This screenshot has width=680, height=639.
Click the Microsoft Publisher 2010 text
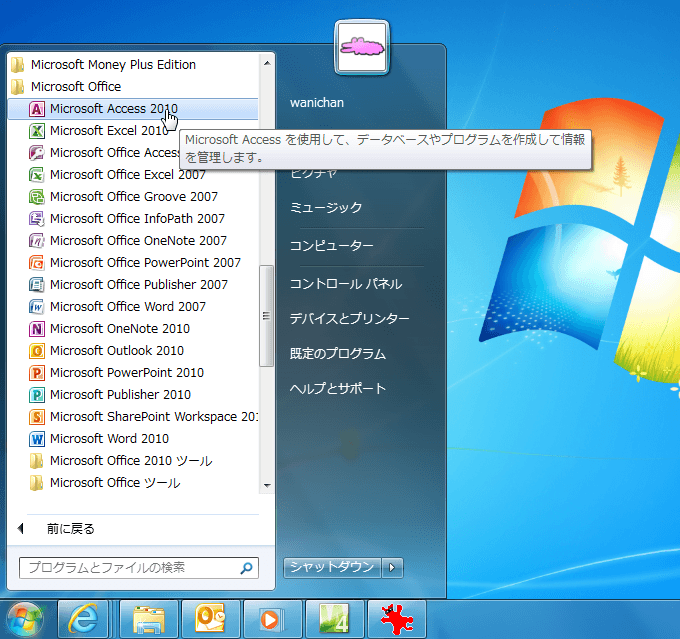(121, 394)
